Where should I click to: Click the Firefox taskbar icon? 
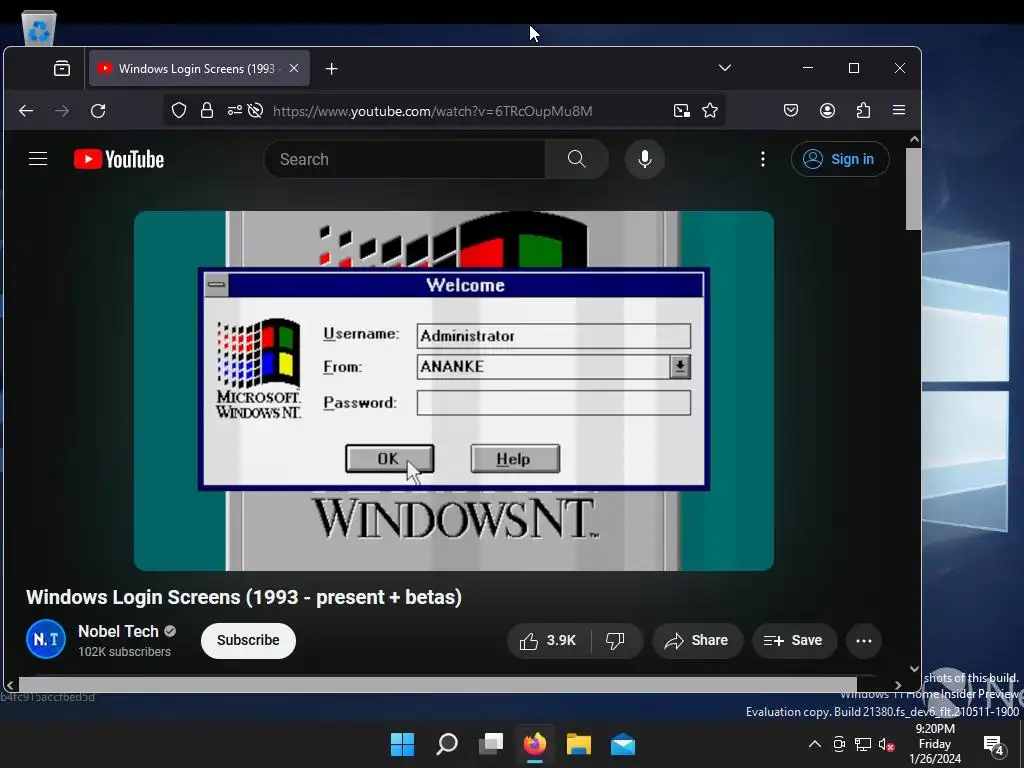point(535,744)
